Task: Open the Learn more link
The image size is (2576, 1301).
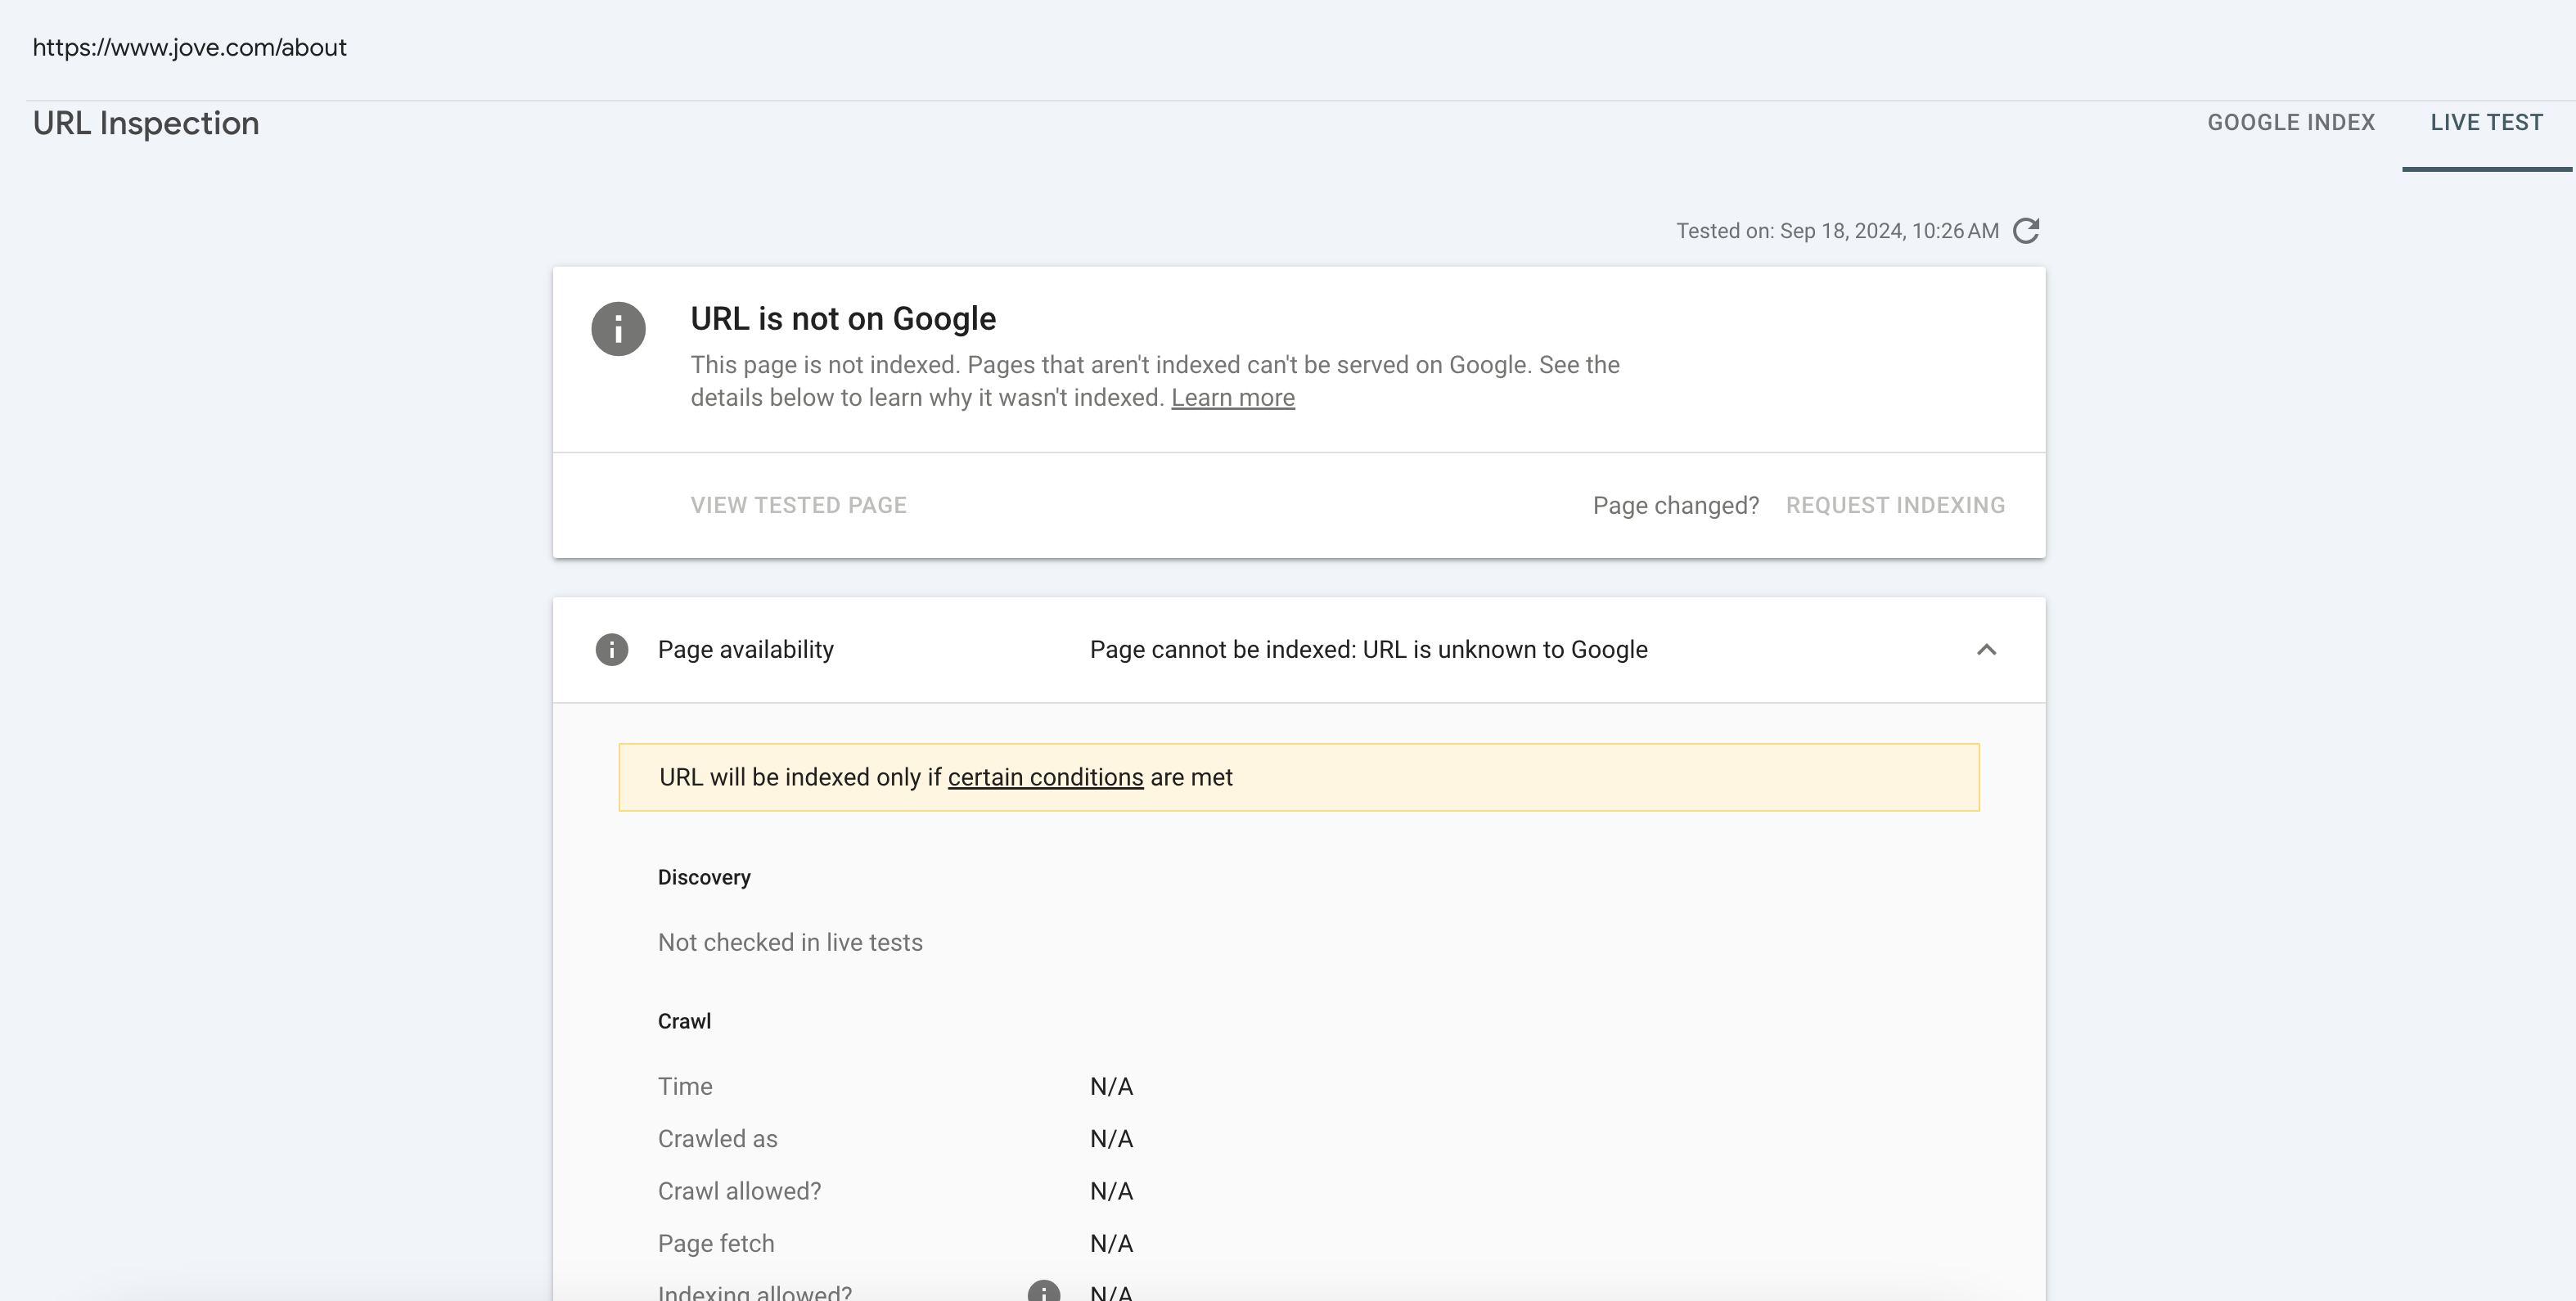Action: point(1232,398)
